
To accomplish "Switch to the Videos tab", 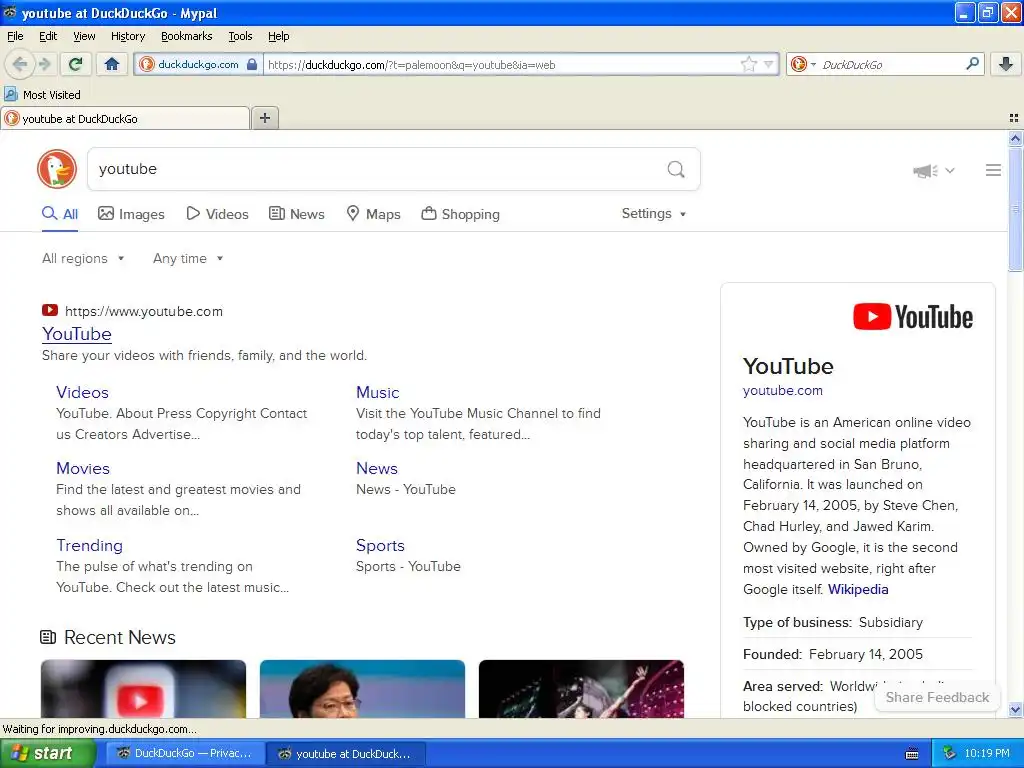I will click(217, 214).
